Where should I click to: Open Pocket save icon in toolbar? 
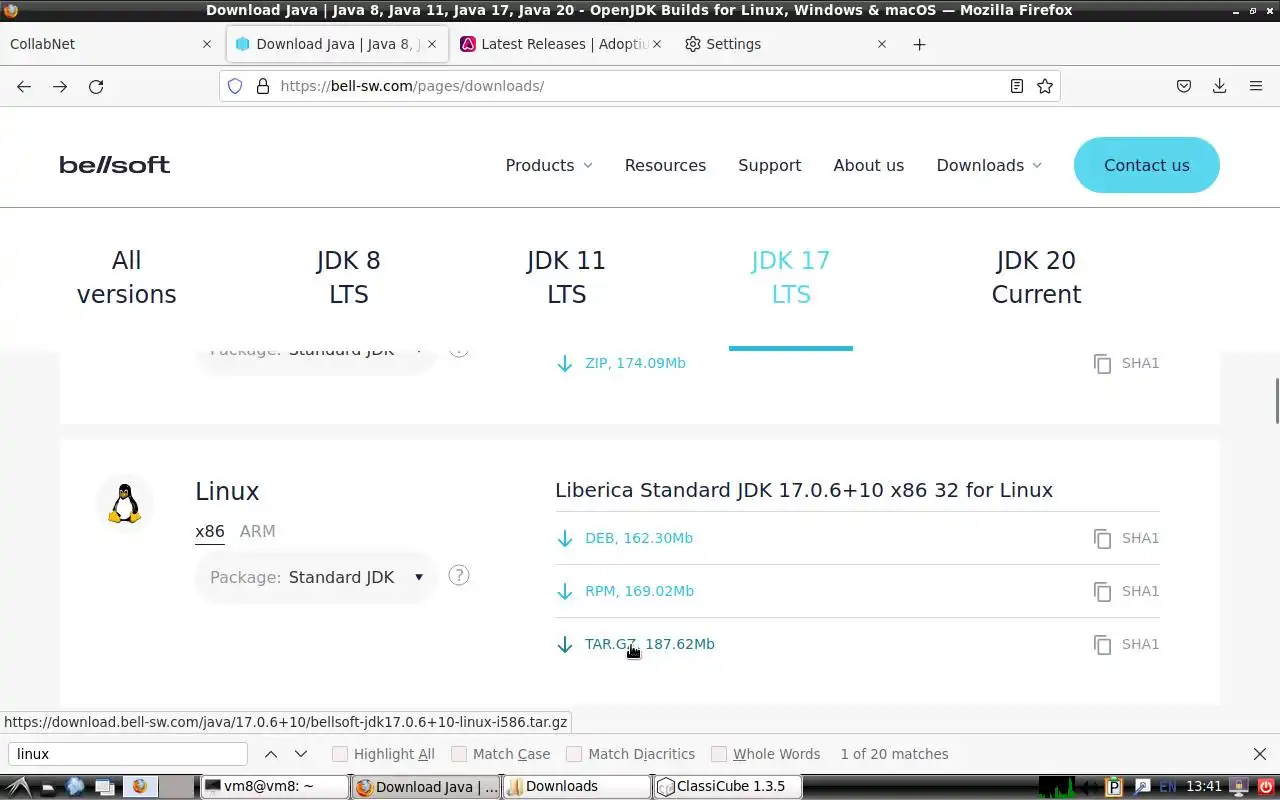[1184, 86]
